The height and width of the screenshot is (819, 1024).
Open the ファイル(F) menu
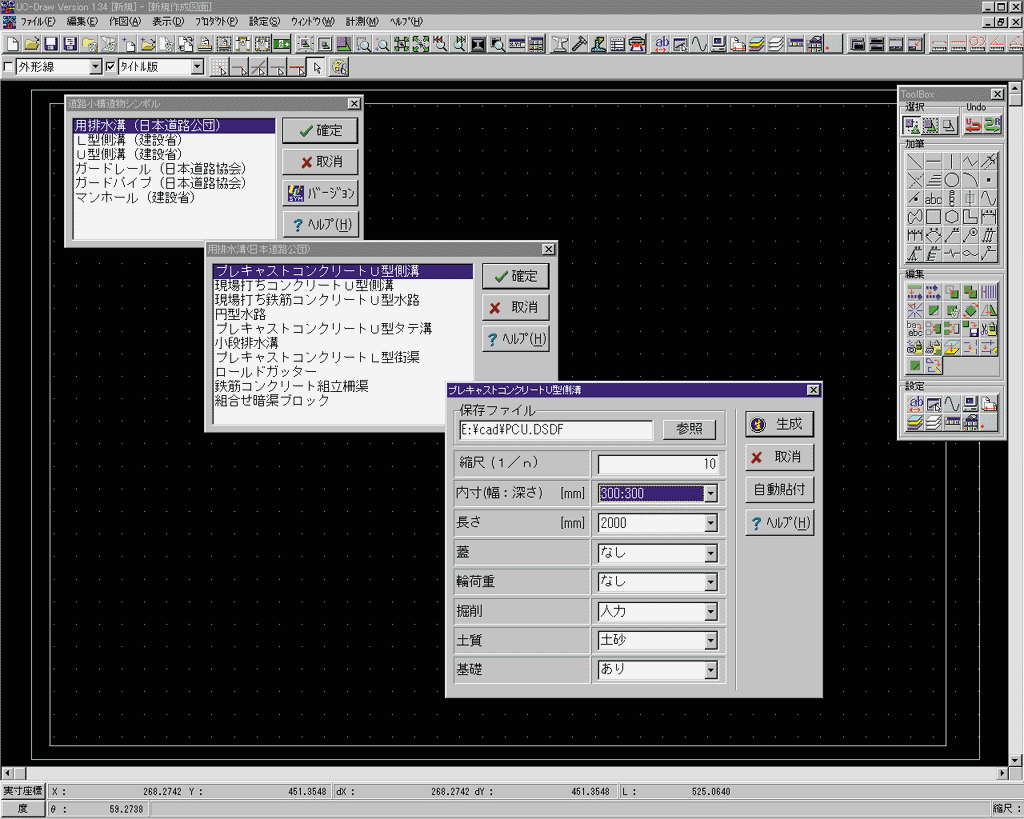click(x=39, y=21)
